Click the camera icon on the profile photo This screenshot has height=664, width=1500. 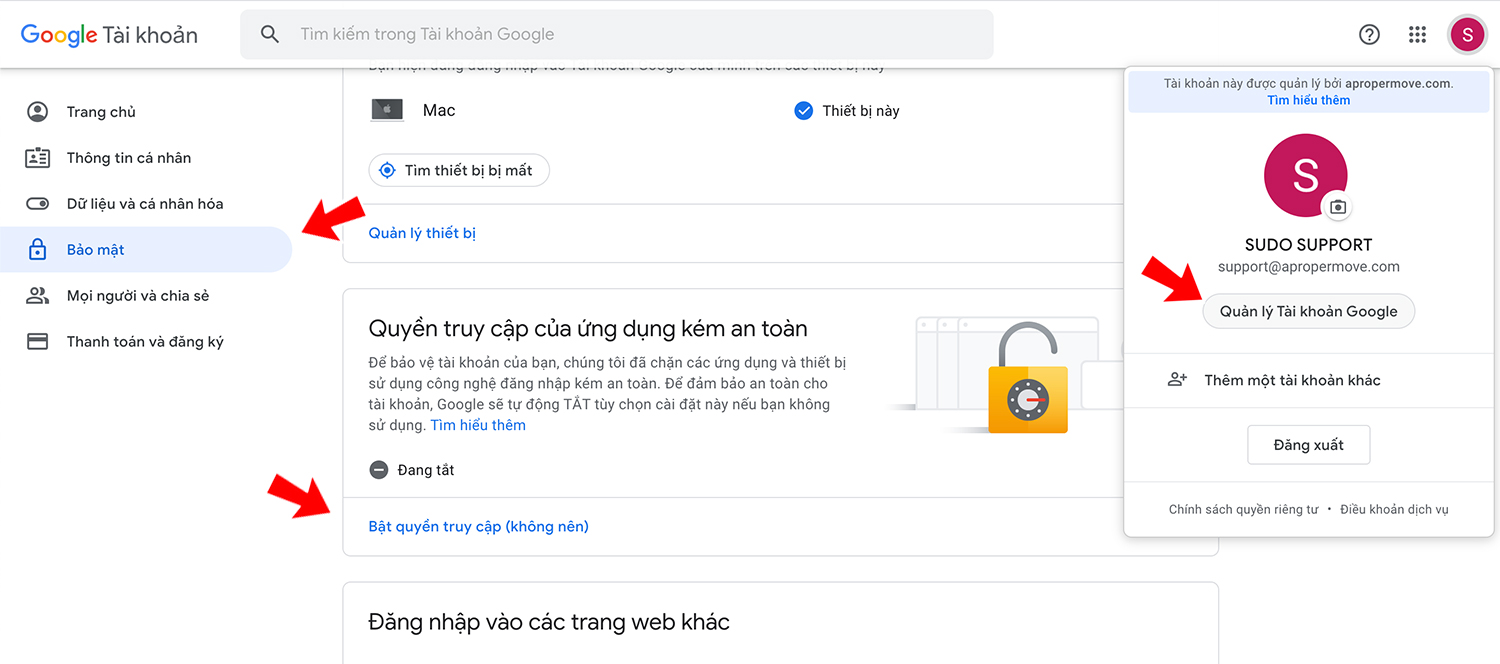(1338, 209)
